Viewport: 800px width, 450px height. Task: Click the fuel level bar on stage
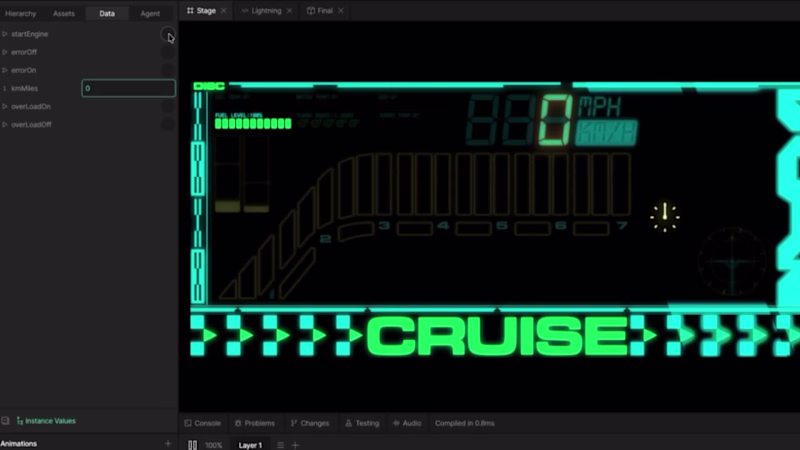coord(253,123)
